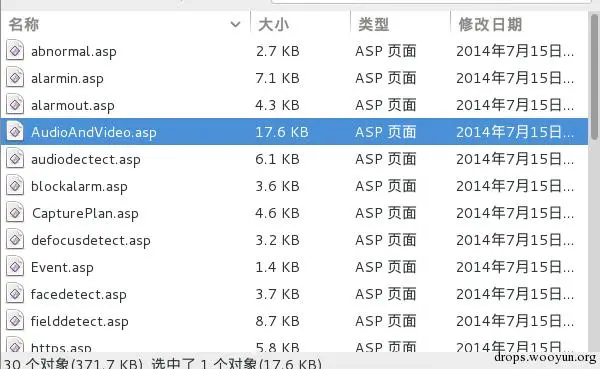Sort files by the 类型 column header
This screenshot has width=600, height=369.
373,24
